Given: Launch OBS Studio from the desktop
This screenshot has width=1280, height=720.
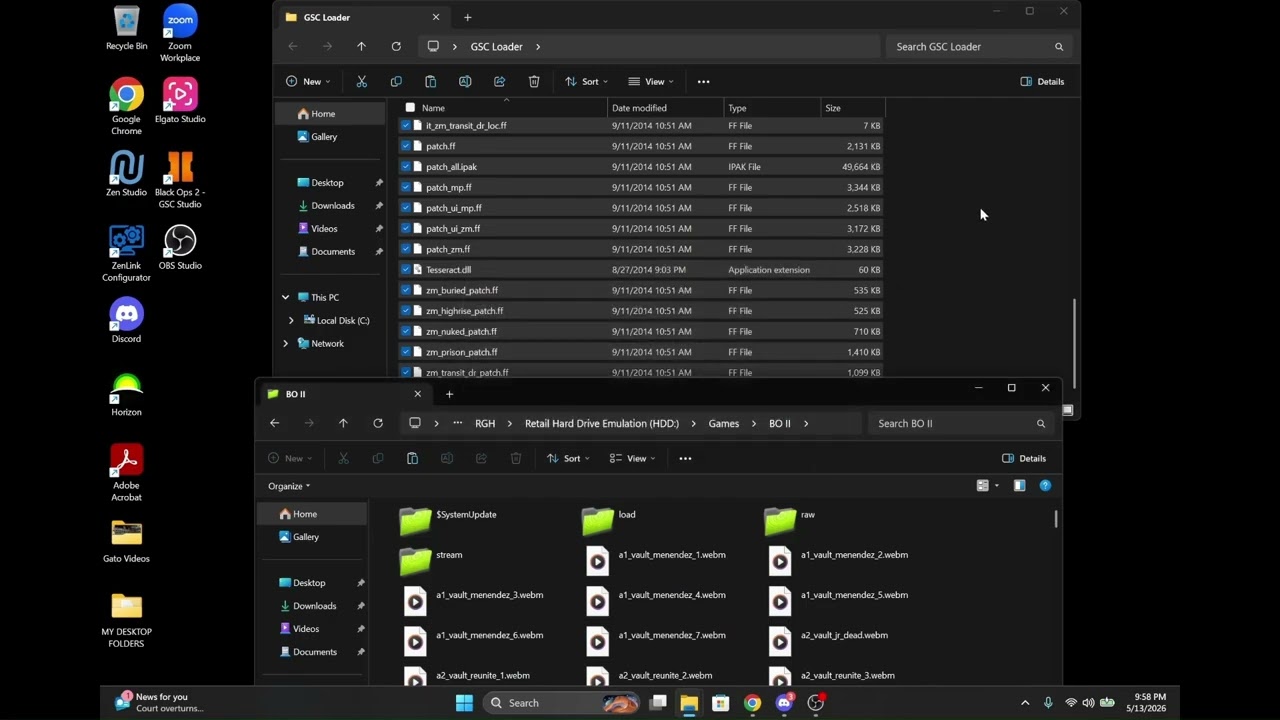Looking at the screenshot, I should 180,247.
